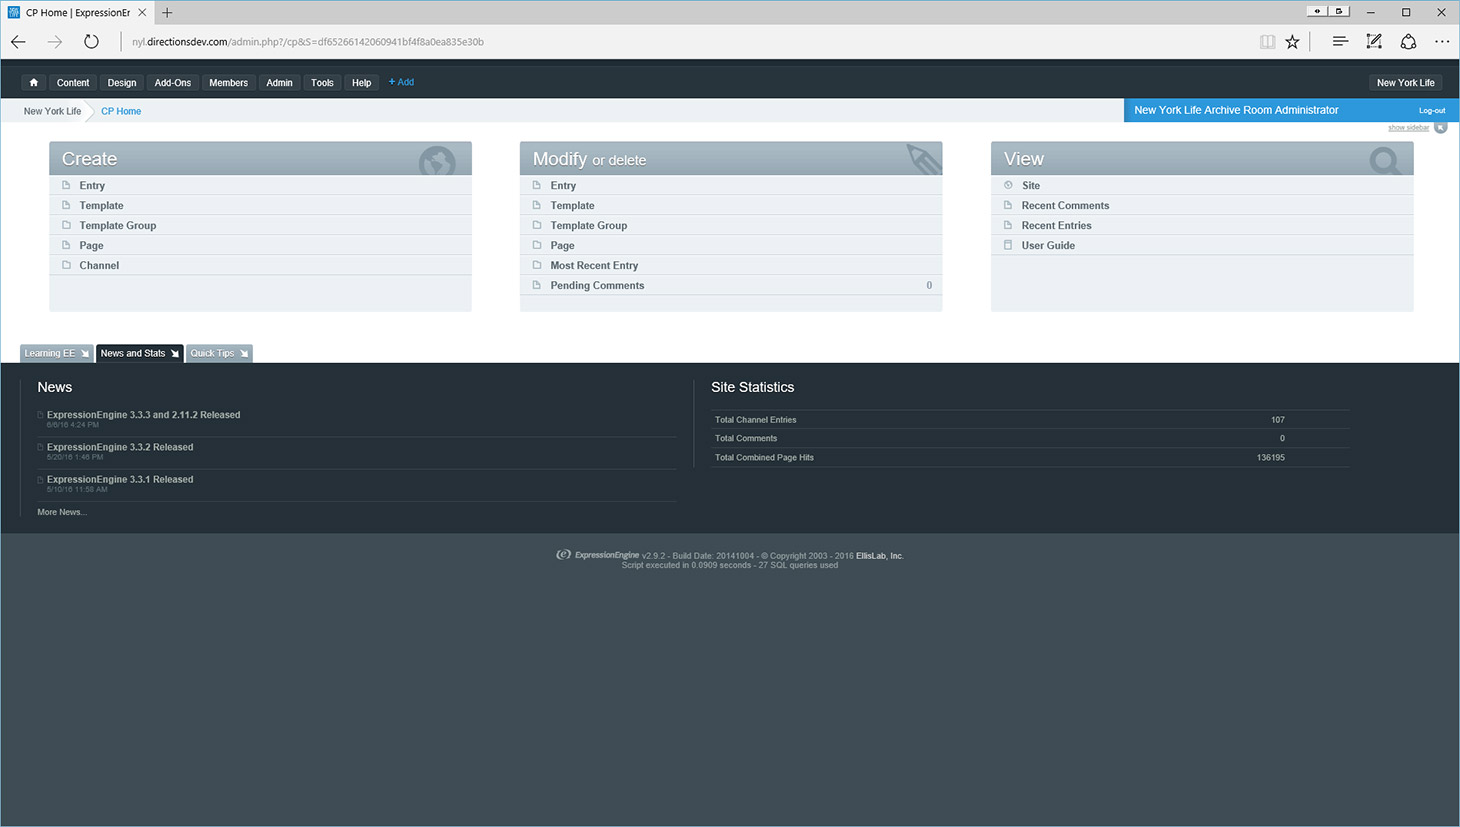Screen dimensions: 1460x827
Task: Open Pending Comments in the Modify panel
Action: click(597, 286)
